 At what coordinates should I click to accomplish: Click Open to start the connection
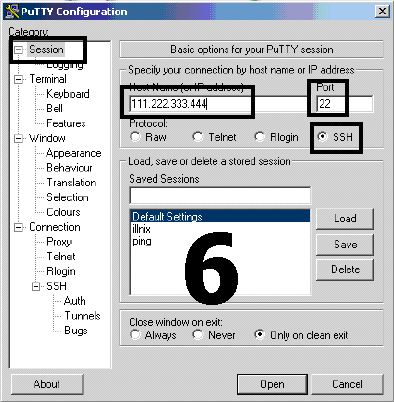[x=272, y=384]
